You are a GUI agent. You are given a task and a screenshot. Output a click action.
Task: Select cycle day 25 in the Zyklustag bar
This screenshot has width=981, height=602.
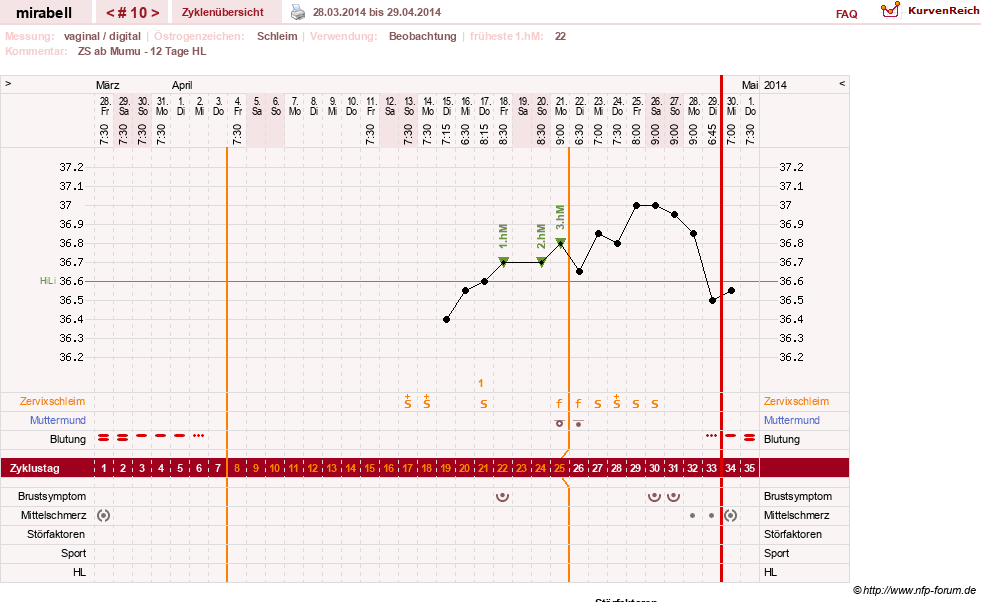point(559,468)
